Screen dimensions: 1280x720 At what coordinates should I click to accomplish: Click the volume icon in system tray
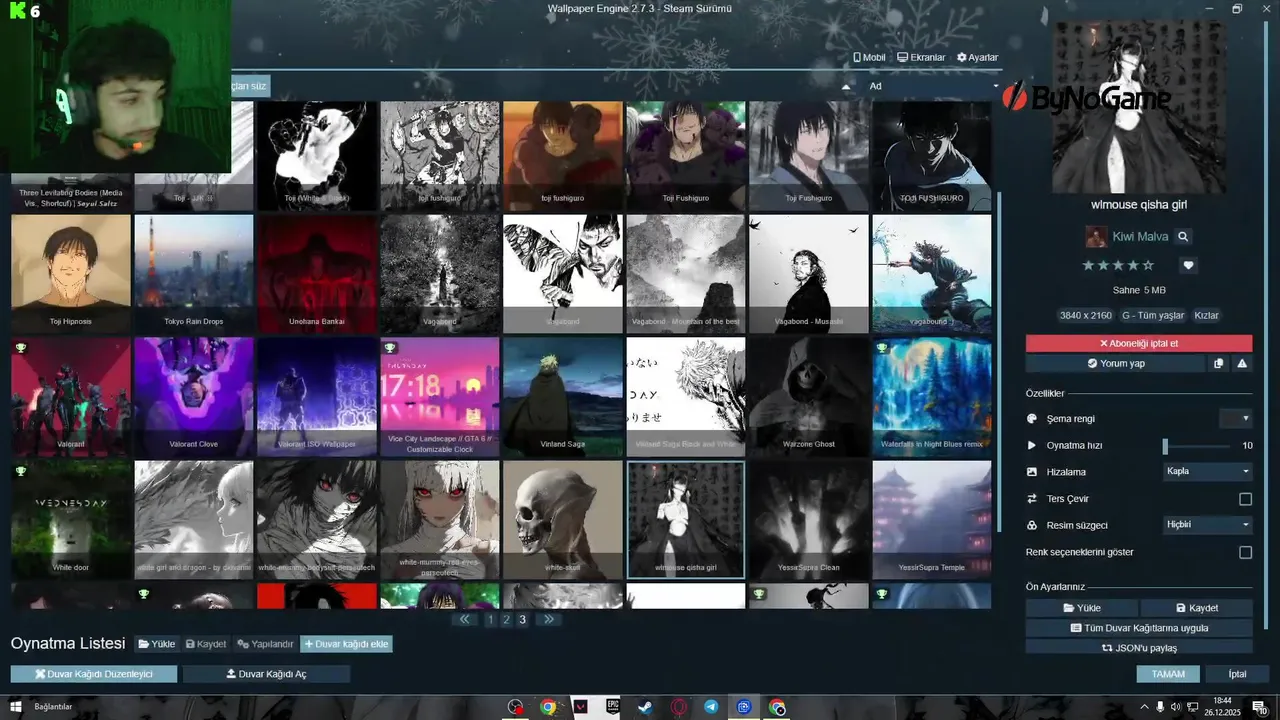1176,707
